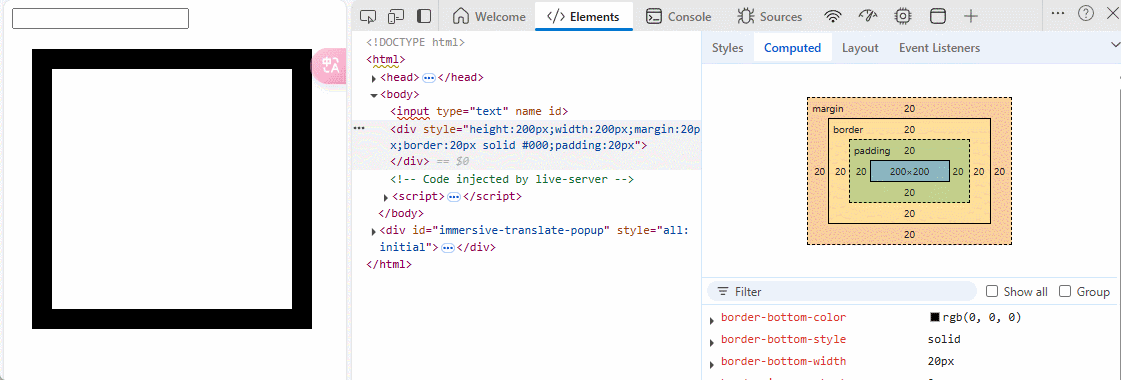Select the Computed pane tab
The height and width of the screenshot is (380, 1121).
(792, 48)
